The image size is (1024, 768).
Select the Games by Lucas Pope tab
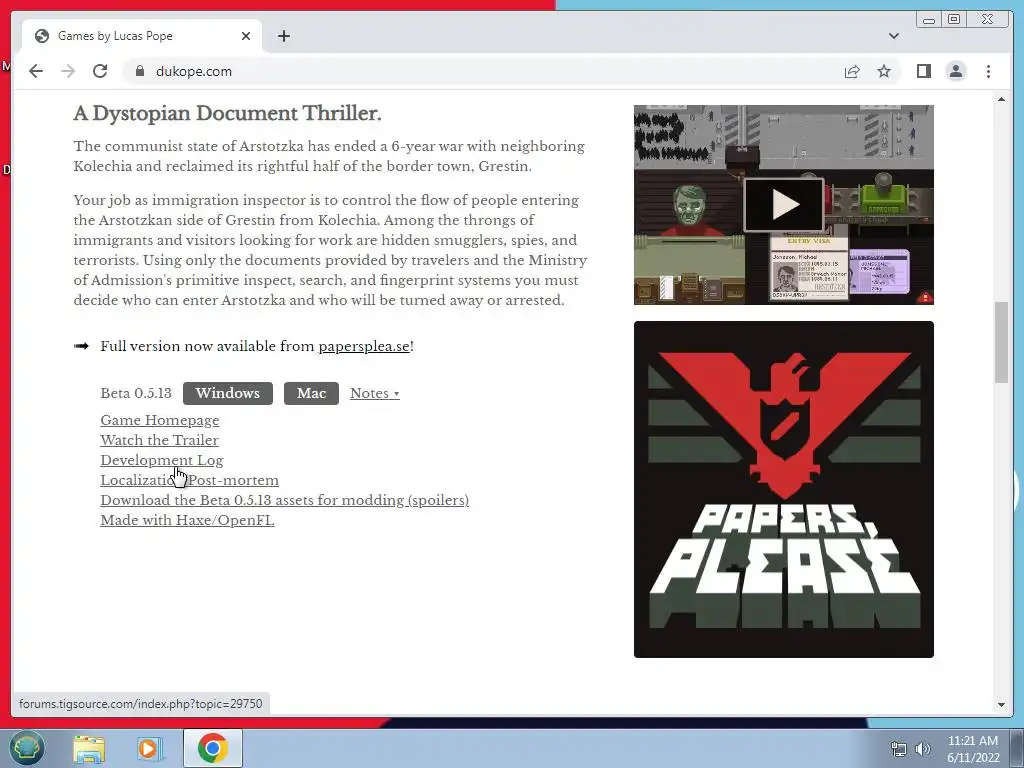click(142, 36)
